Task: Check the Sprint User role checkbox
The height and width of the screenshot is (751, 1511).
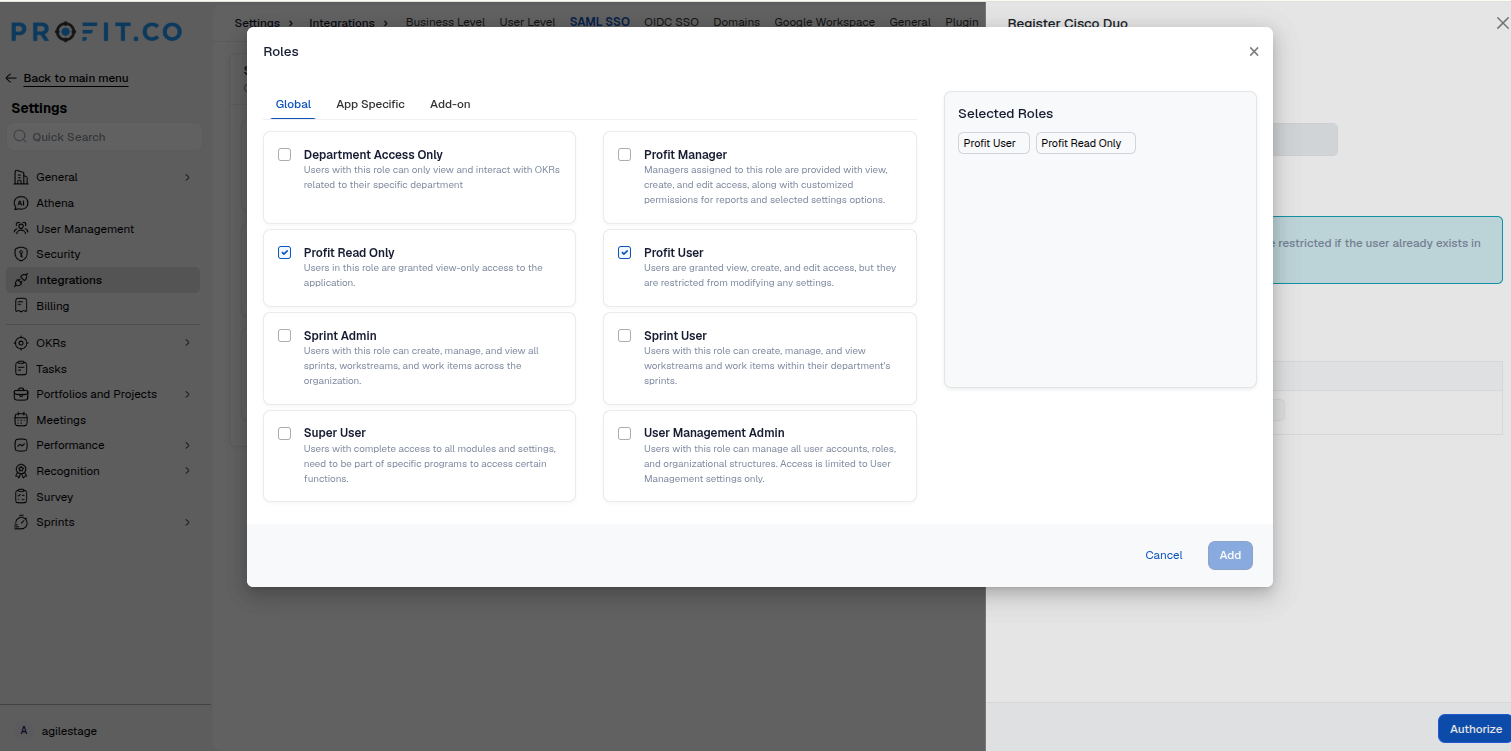Action: click(625, 336)
